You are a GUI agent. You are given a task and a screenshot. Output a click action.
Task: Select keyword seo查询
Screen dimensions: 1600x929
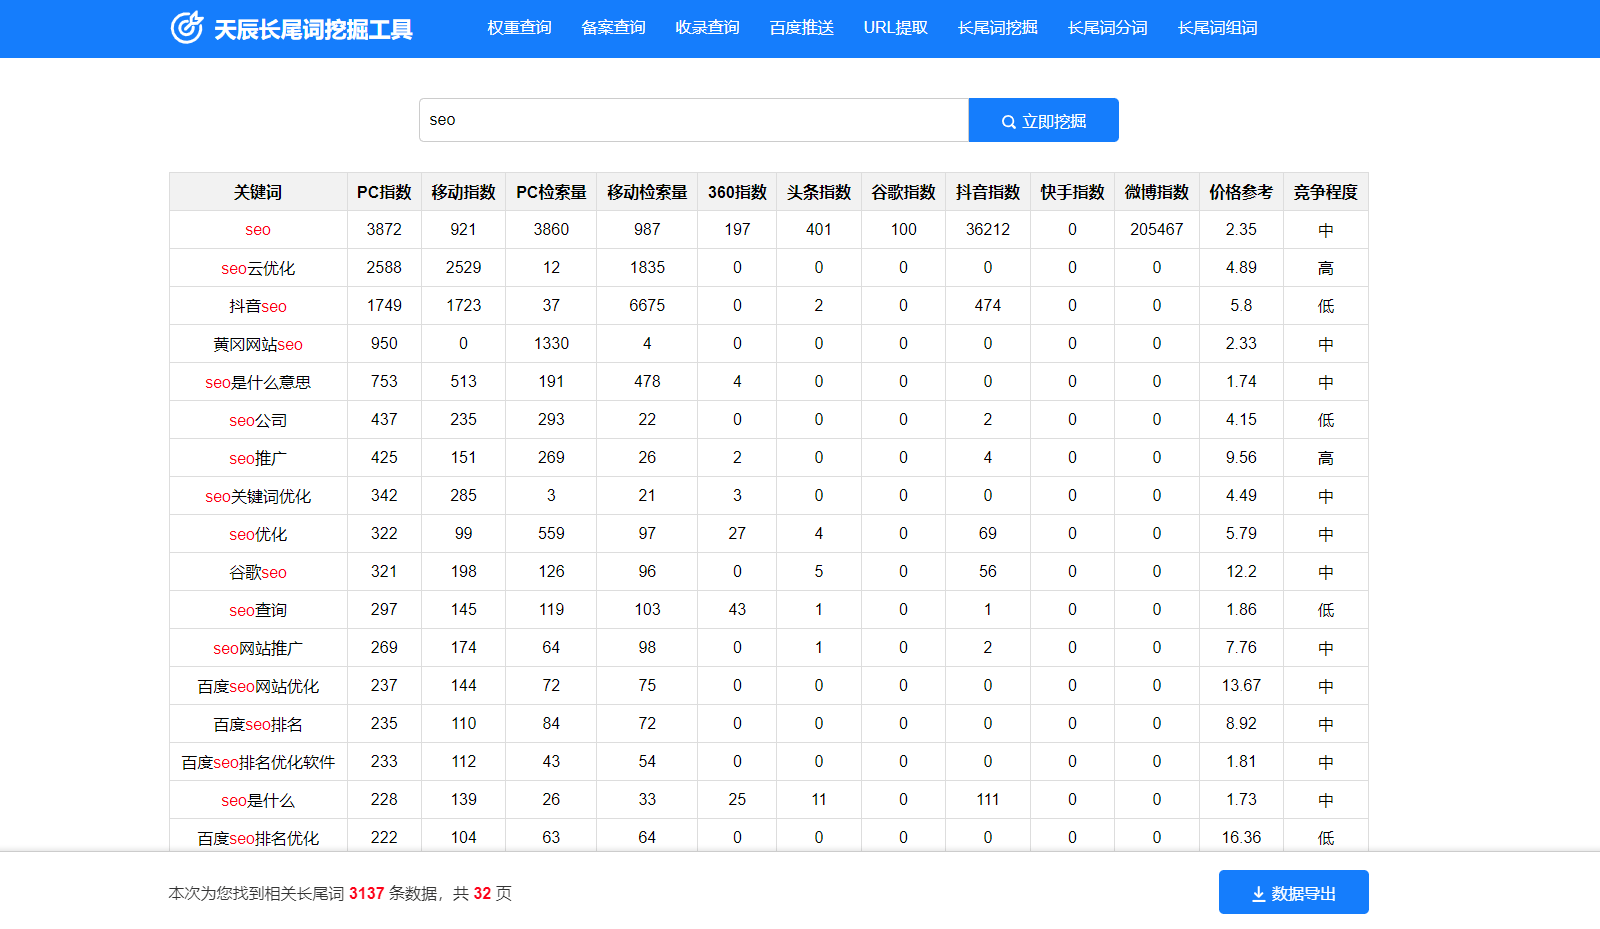(258, 610)
